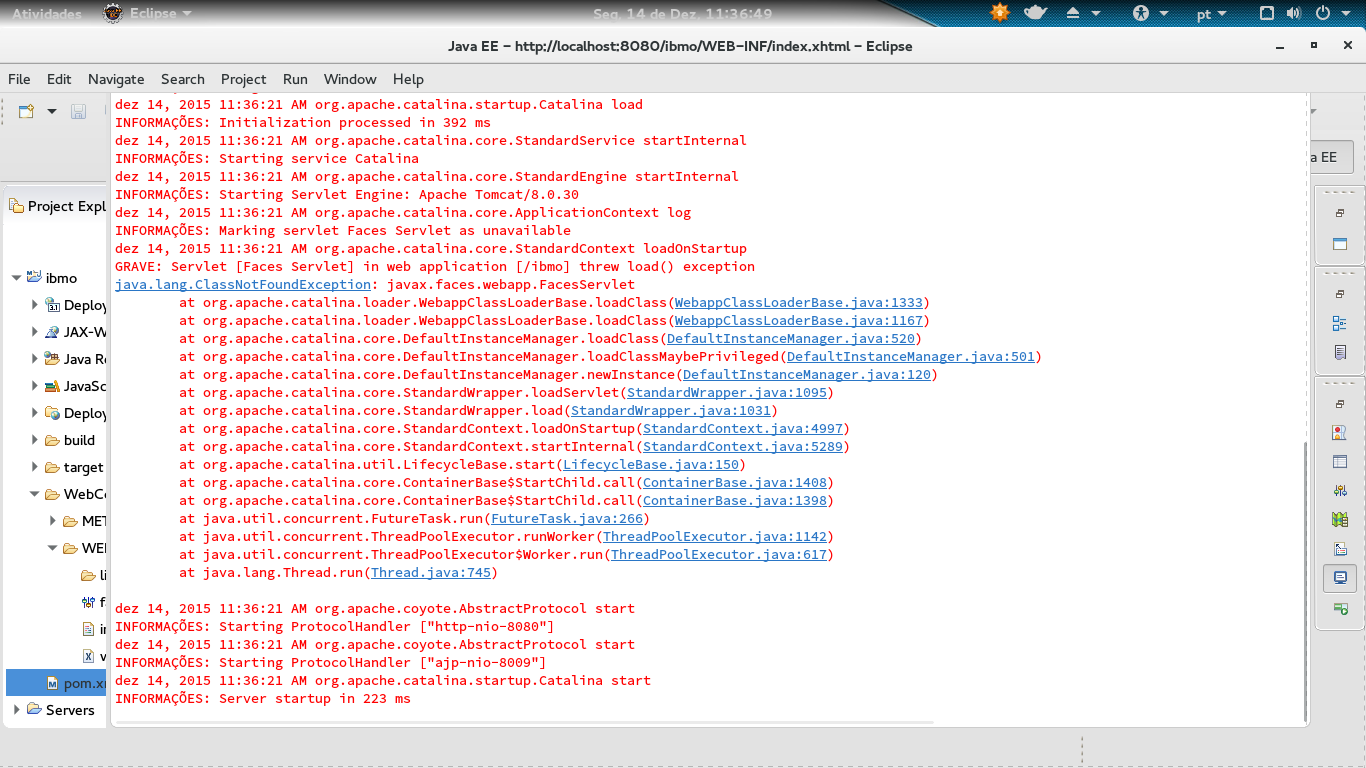The image size is (1366, 768).
Task: Open FutureTask.java:266 link
Action: coord(567,518)
